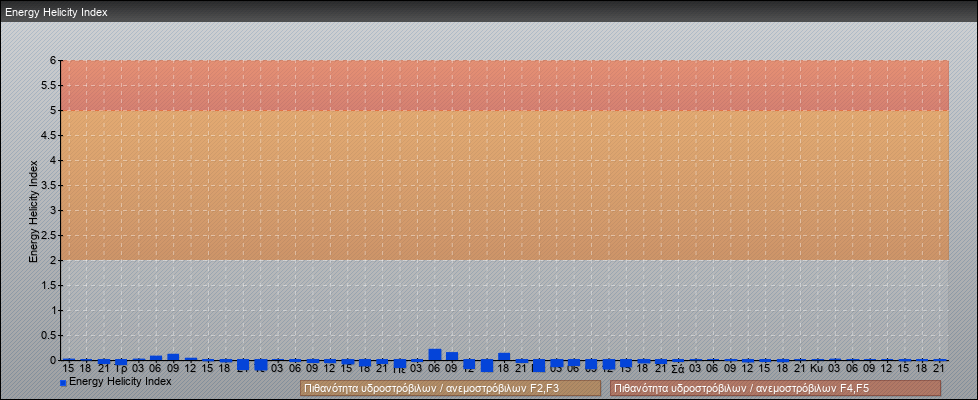Click the y-axis value 4
The image size is (978, 400).
(53, 160)
